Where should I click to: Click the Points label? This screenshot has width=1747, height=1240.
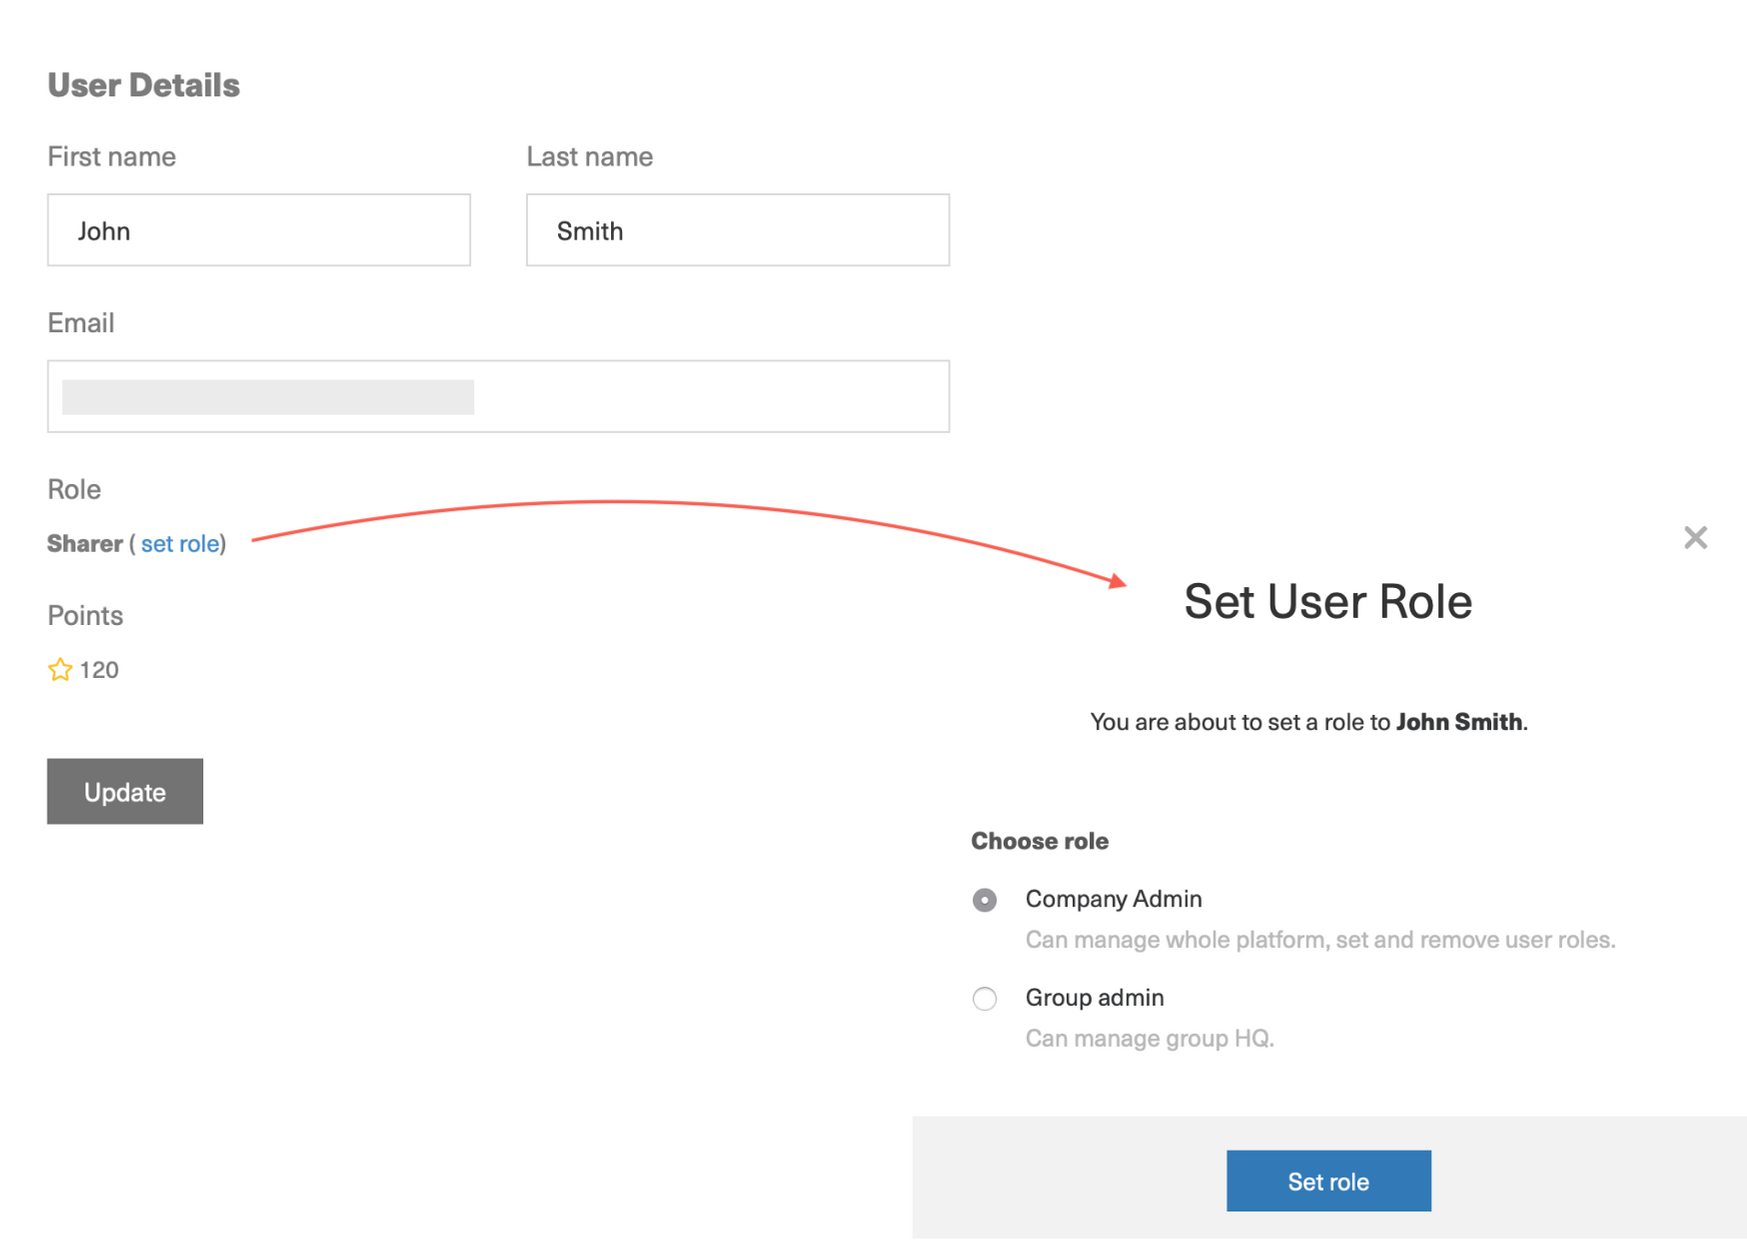[85, 615]
